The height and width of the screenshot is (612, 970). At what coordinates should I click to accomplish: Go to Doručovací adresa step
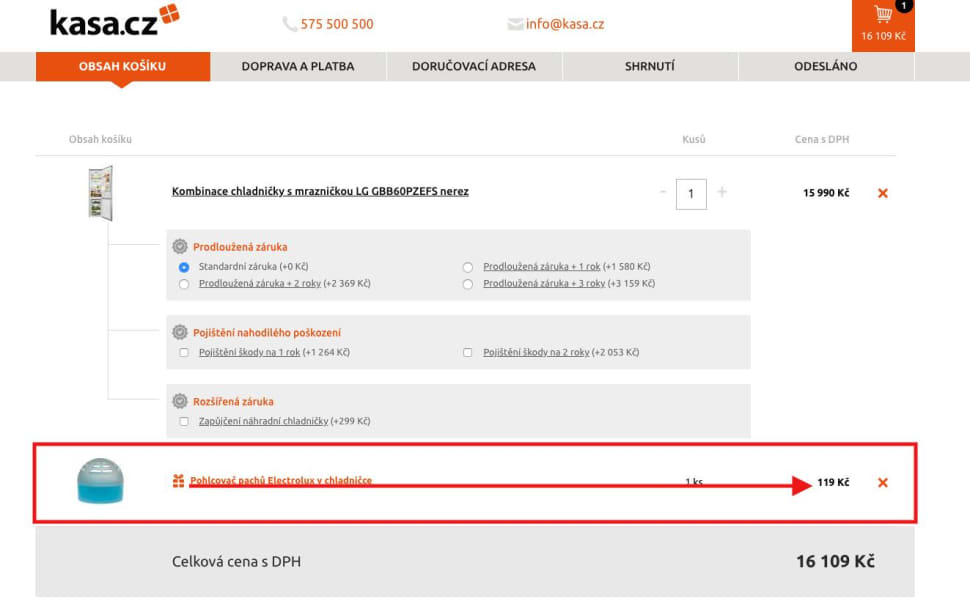click(x=474, y=66)
